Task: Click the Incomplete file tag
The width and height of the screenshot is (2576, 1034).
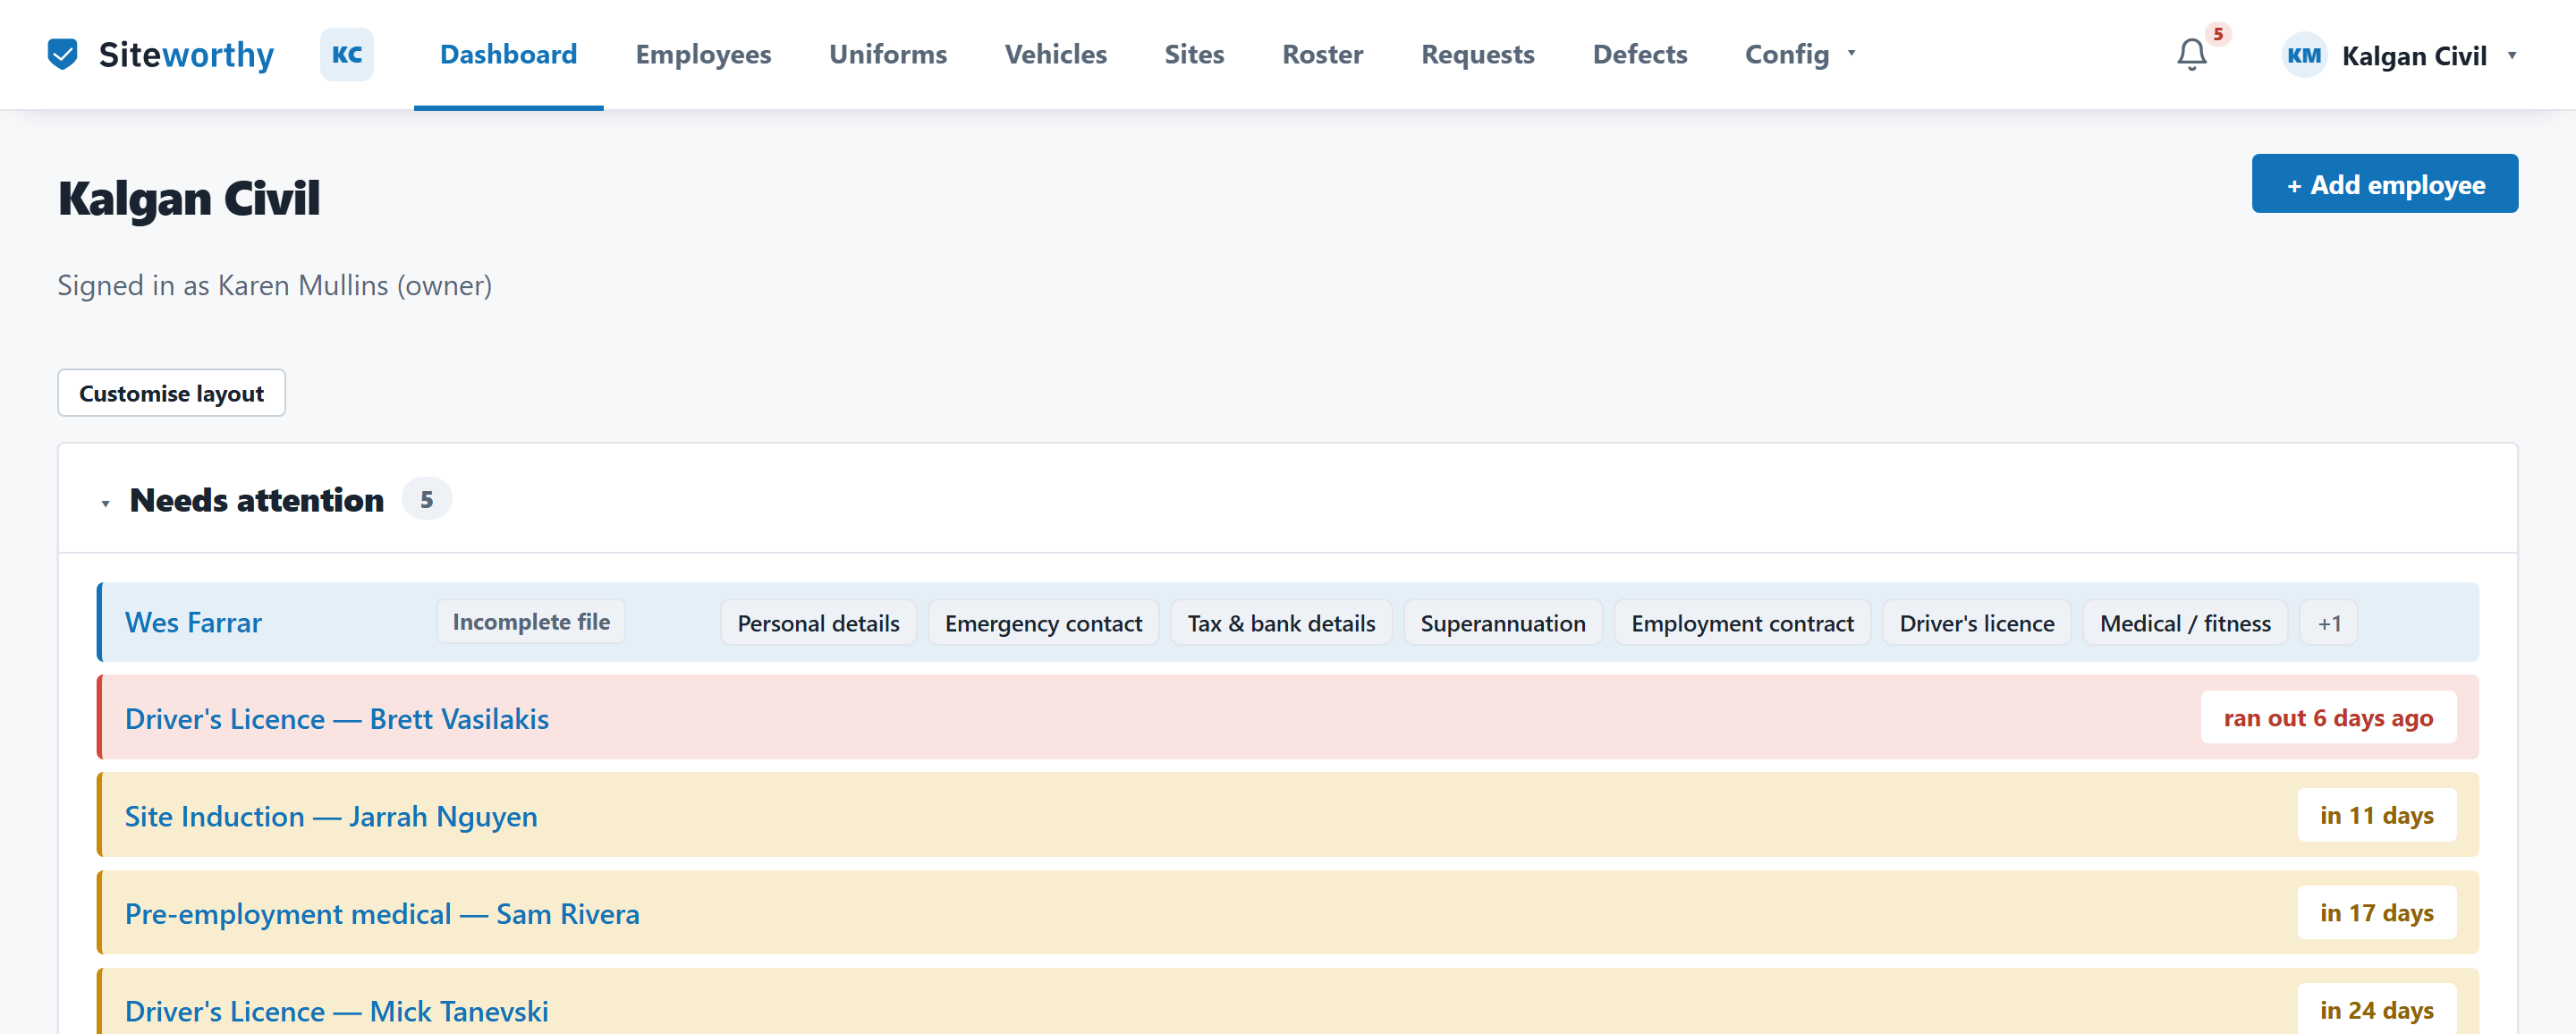Action: pyautogui.click(x=531, y=622)
